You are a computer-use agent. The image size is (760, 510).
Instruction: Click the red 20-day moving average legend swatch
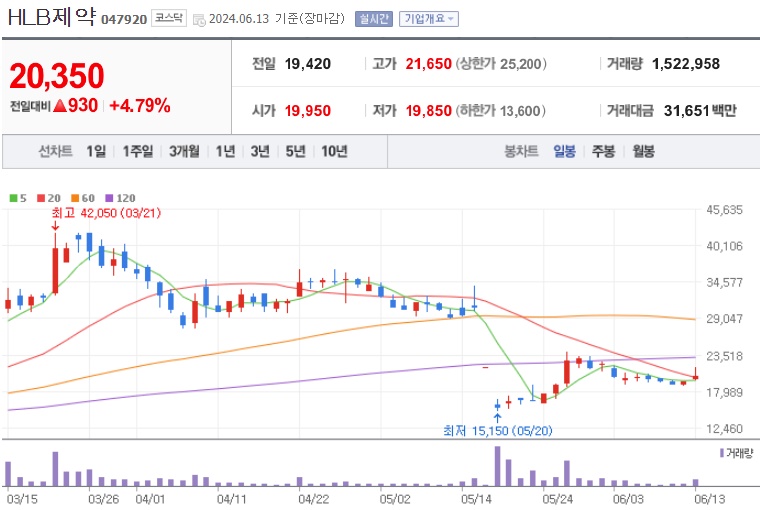[41, 198]
